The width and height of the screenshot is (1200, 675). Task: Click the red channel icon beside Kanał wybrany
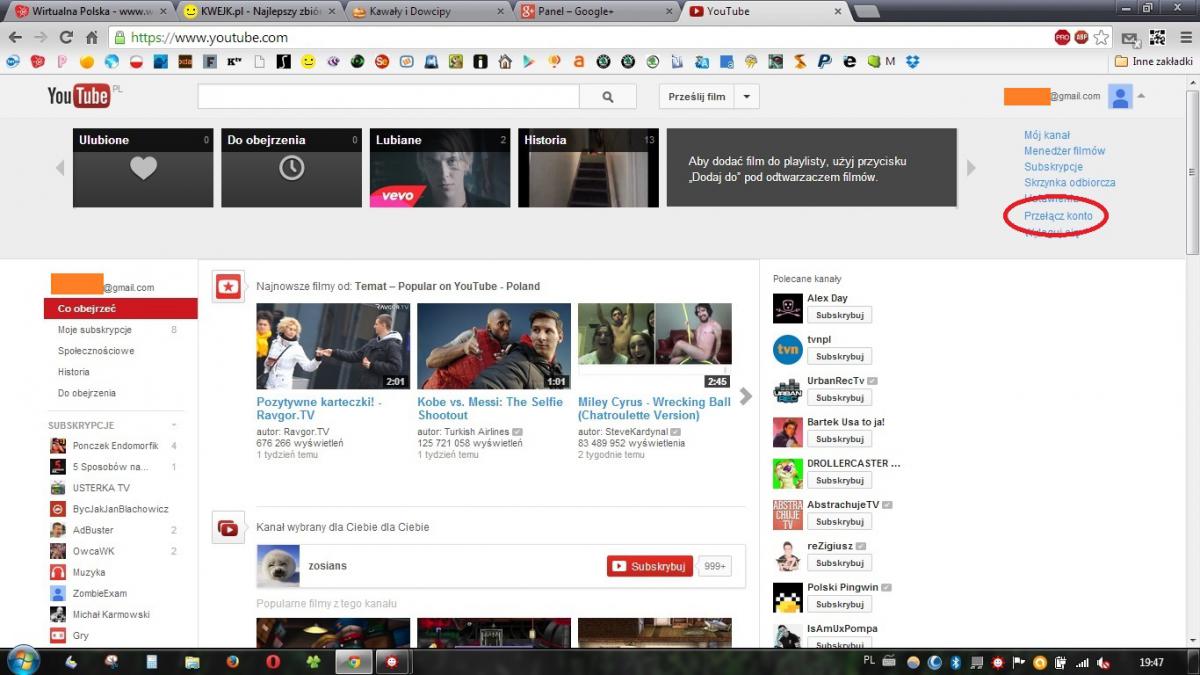pyautogui.click(x=228, y=527)
